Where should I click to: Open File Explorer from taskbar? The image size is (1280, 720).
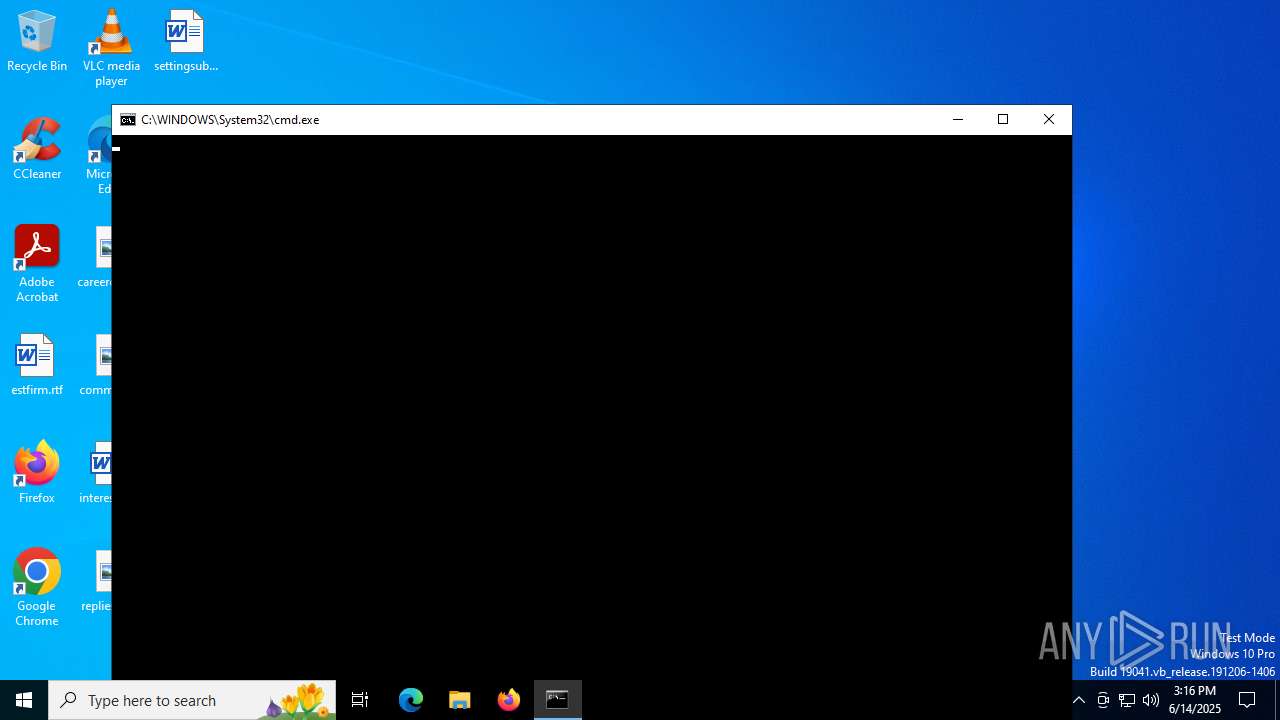[x=460, y=700]
